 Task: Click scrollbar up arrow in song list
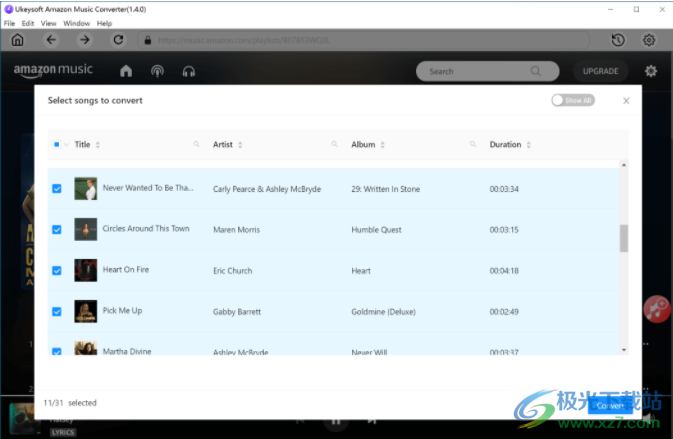coord(624,165)
